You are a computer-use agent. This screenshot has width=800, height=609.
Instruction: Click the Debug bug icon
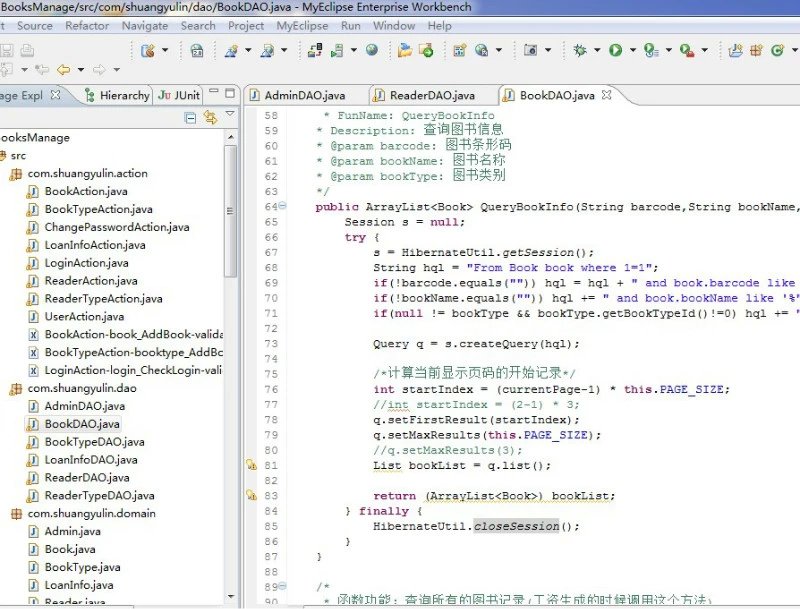[x=580, y=50]
